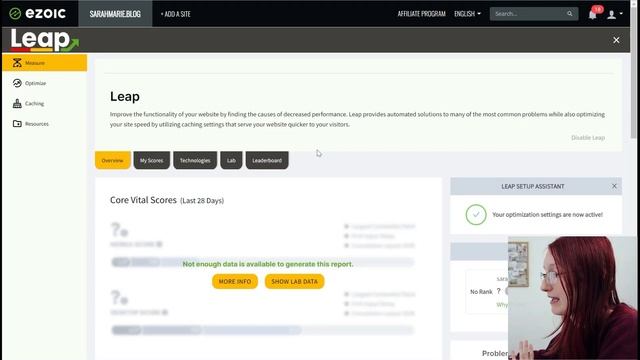Click the Ezoic logo
The image size is (640, 360).
pyautogui.click(x=37, y=13)
